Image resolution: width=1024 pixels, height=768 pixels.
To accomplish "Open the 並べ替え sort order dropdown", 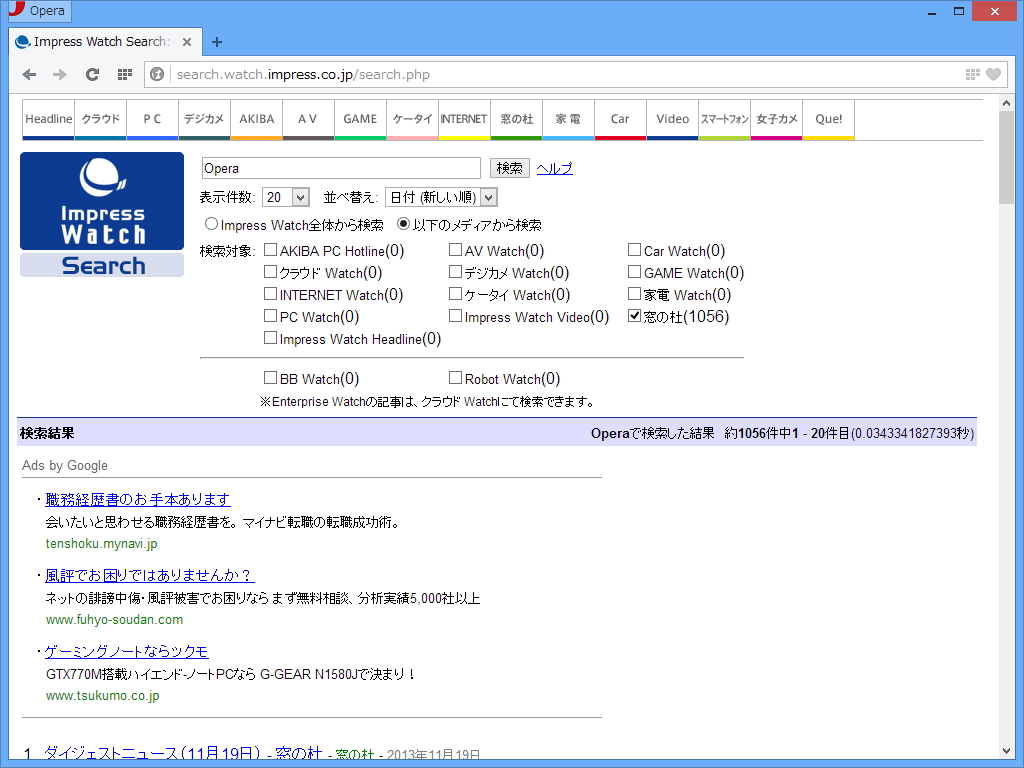I will pos(442,197).
